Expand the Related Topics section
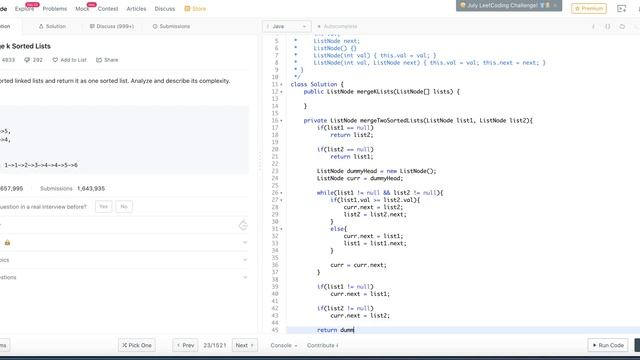The height and width of the screenshot is (360, 640). tap(245, 260)
